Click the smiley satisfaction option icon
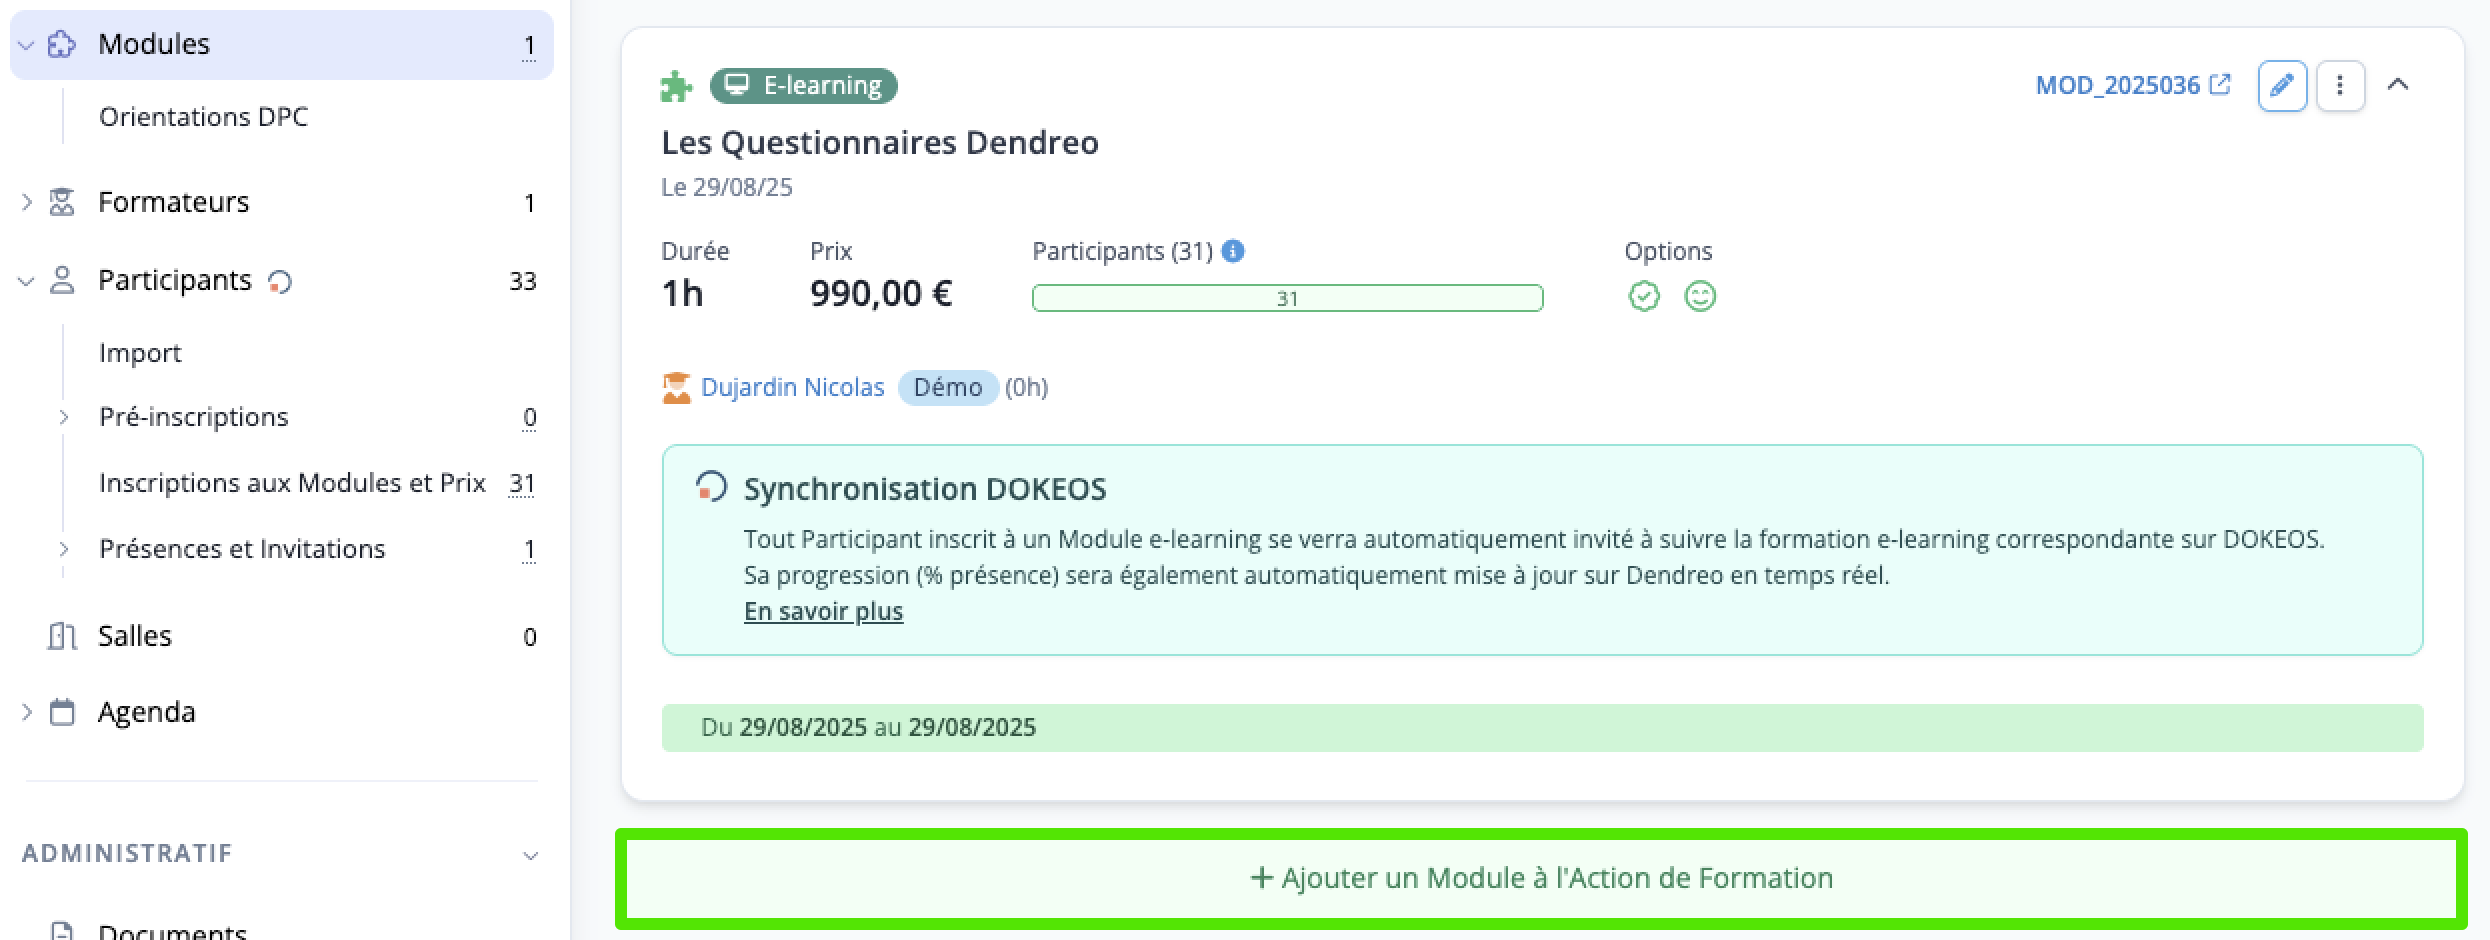Screen dimensions: 2490x940 [x=1700, y=296]
